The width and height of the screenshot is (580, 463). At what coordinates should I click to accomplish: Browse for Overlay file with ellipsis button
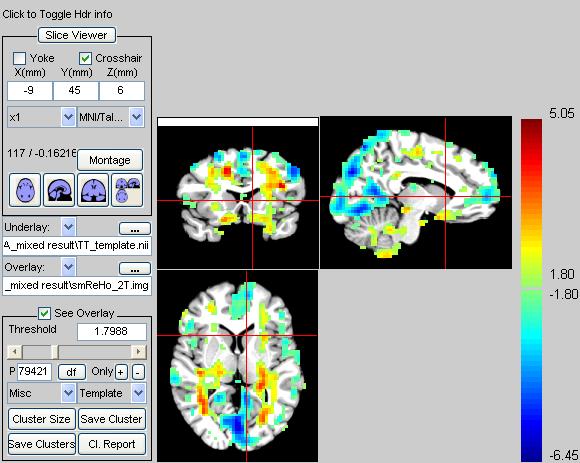tap(135, 269)
